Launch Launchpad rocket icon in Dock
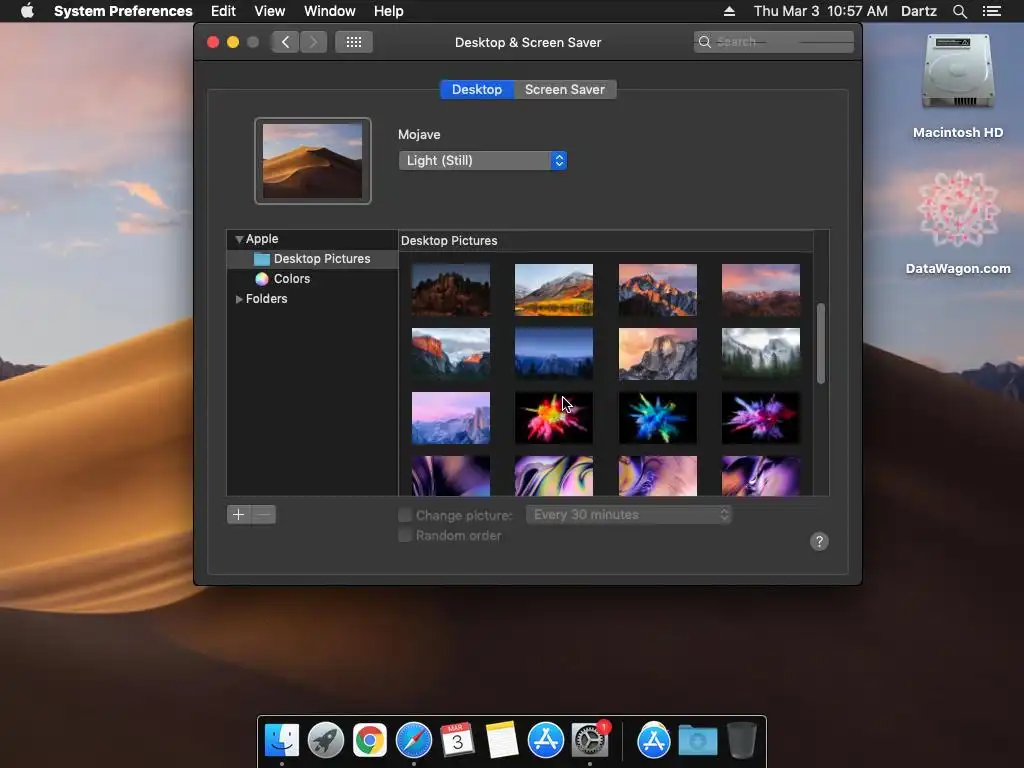The height and width of the screenshot is (768, 1024). point(326,740)
